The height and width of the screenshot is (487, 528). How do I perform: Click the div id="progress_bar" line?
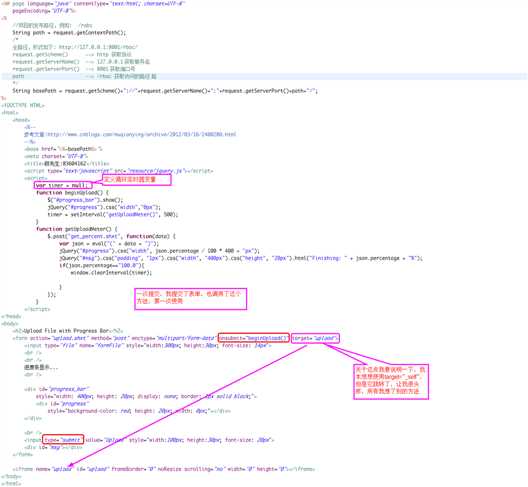point(57,389)
